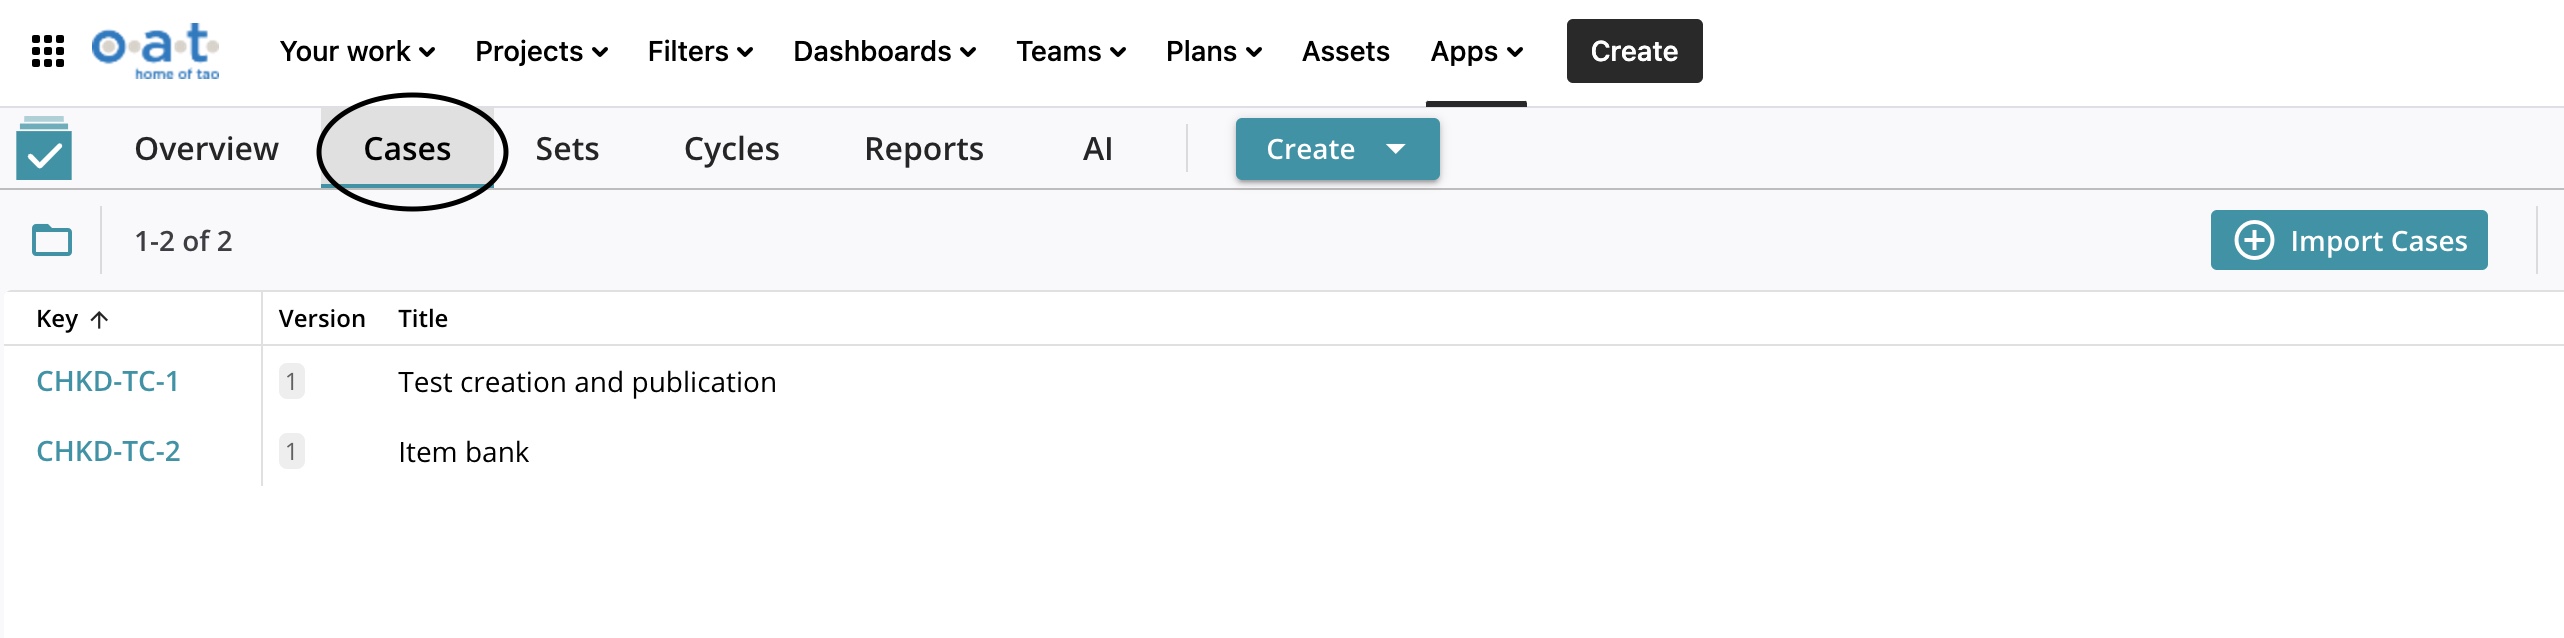Open the folder tree icon
Image resolution: width=2564 pixels, height=638 pixels.
(x=52, y=241)
